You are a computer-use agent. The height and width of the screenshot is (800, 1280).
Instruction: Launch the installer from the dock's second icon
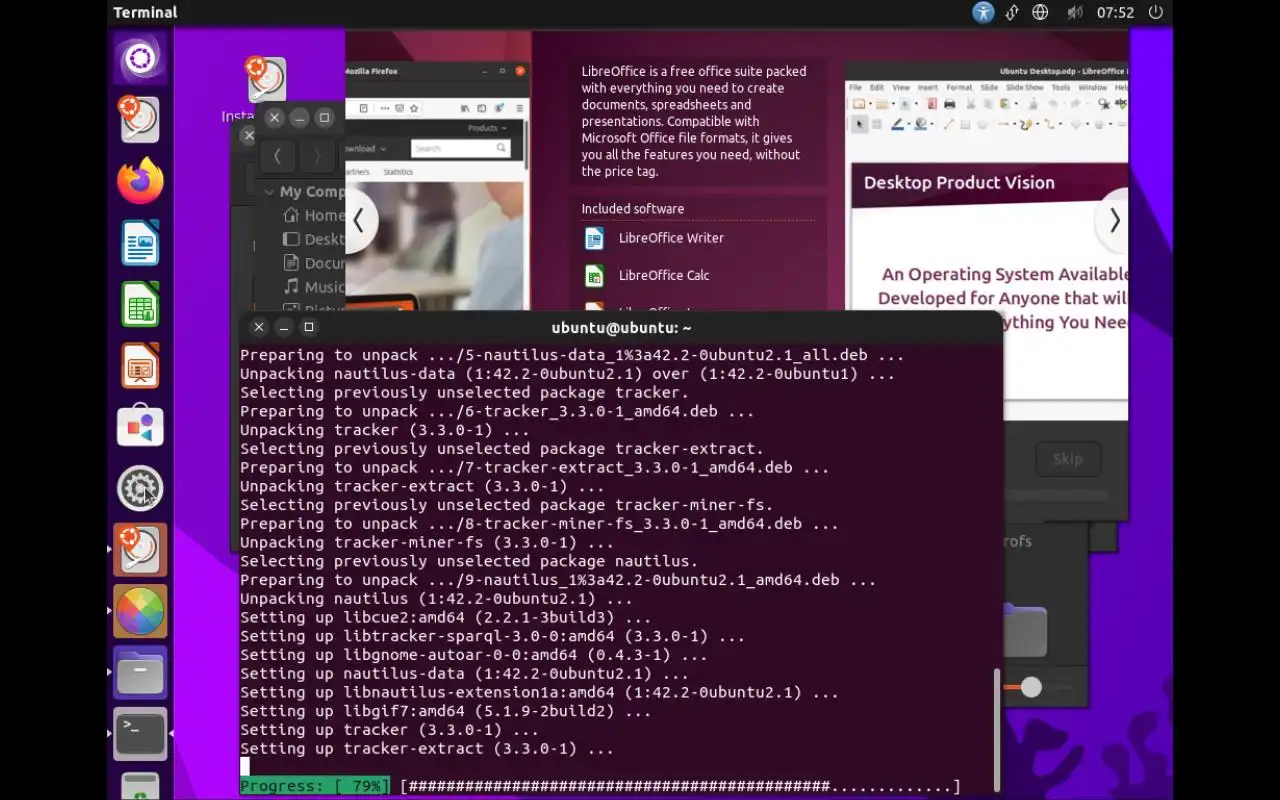tap(140, 120)
